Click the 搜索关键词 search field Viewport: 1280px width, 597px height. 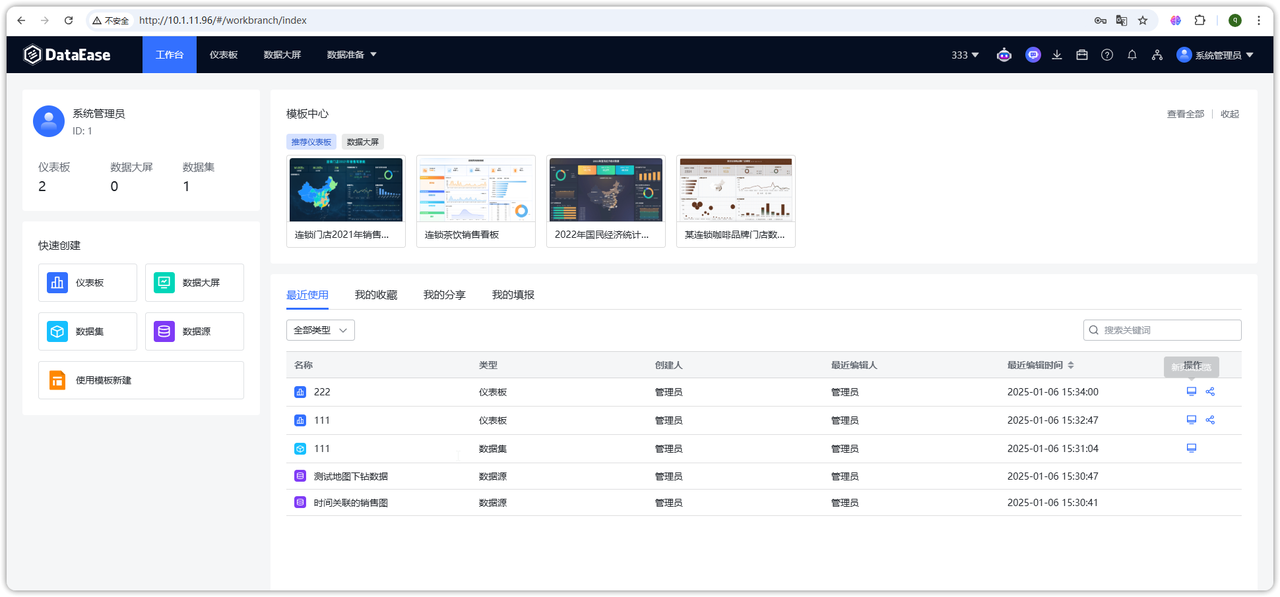coord(1169,330)
